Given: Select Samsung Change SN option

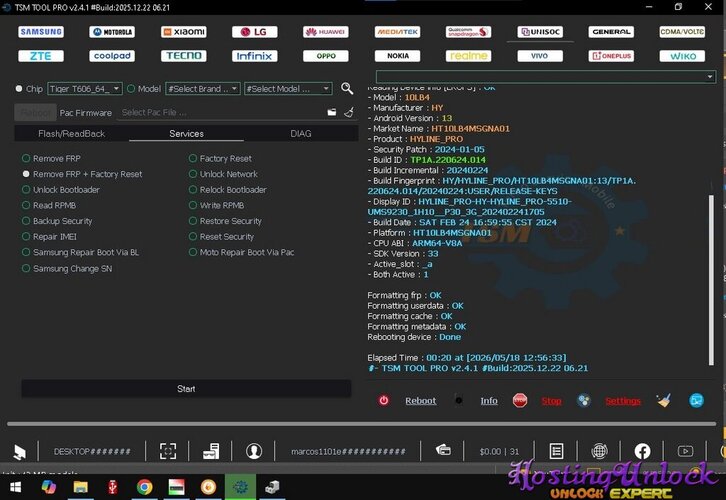Looking at the screenshot, I should point(67,269).
